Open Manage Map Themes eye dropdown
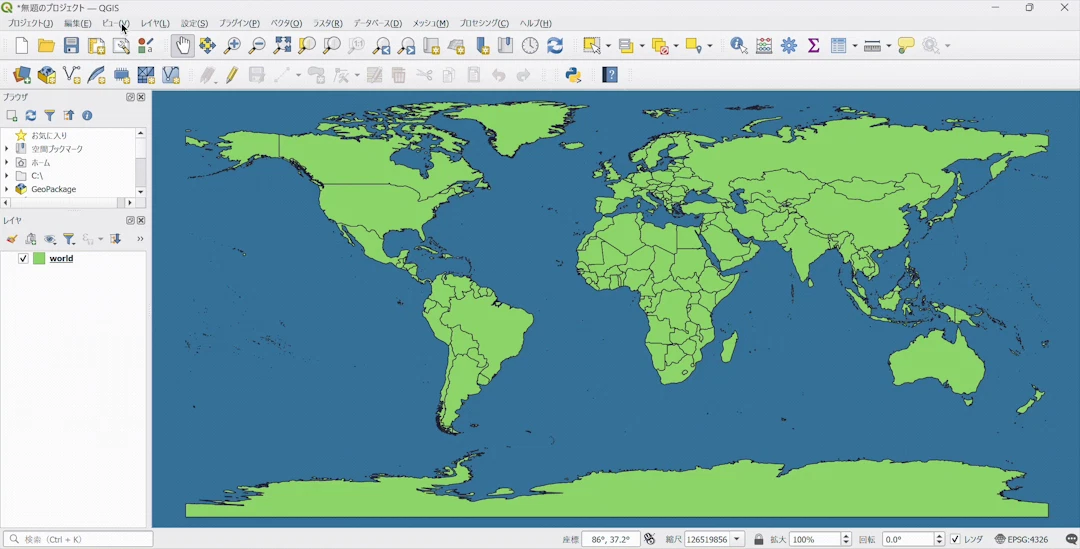 [x=50, y=239]
